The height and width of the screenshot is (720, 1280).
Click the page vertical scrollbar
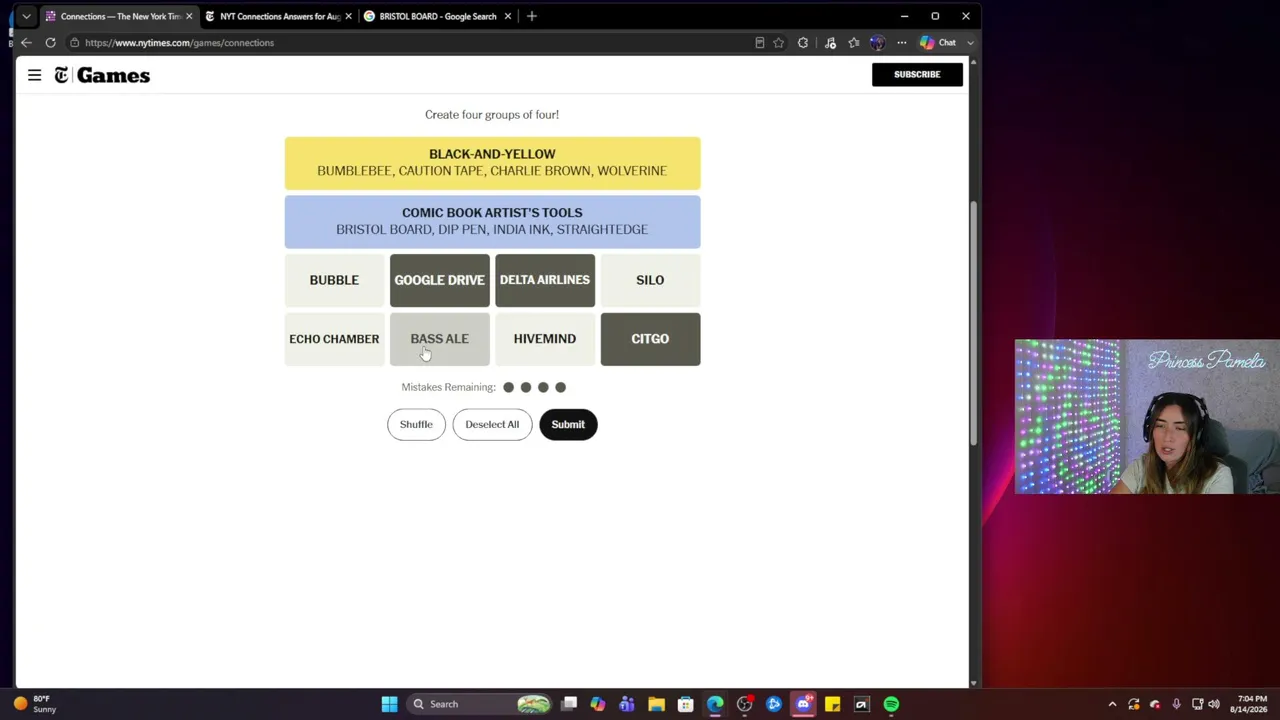(x=973, y=325)
